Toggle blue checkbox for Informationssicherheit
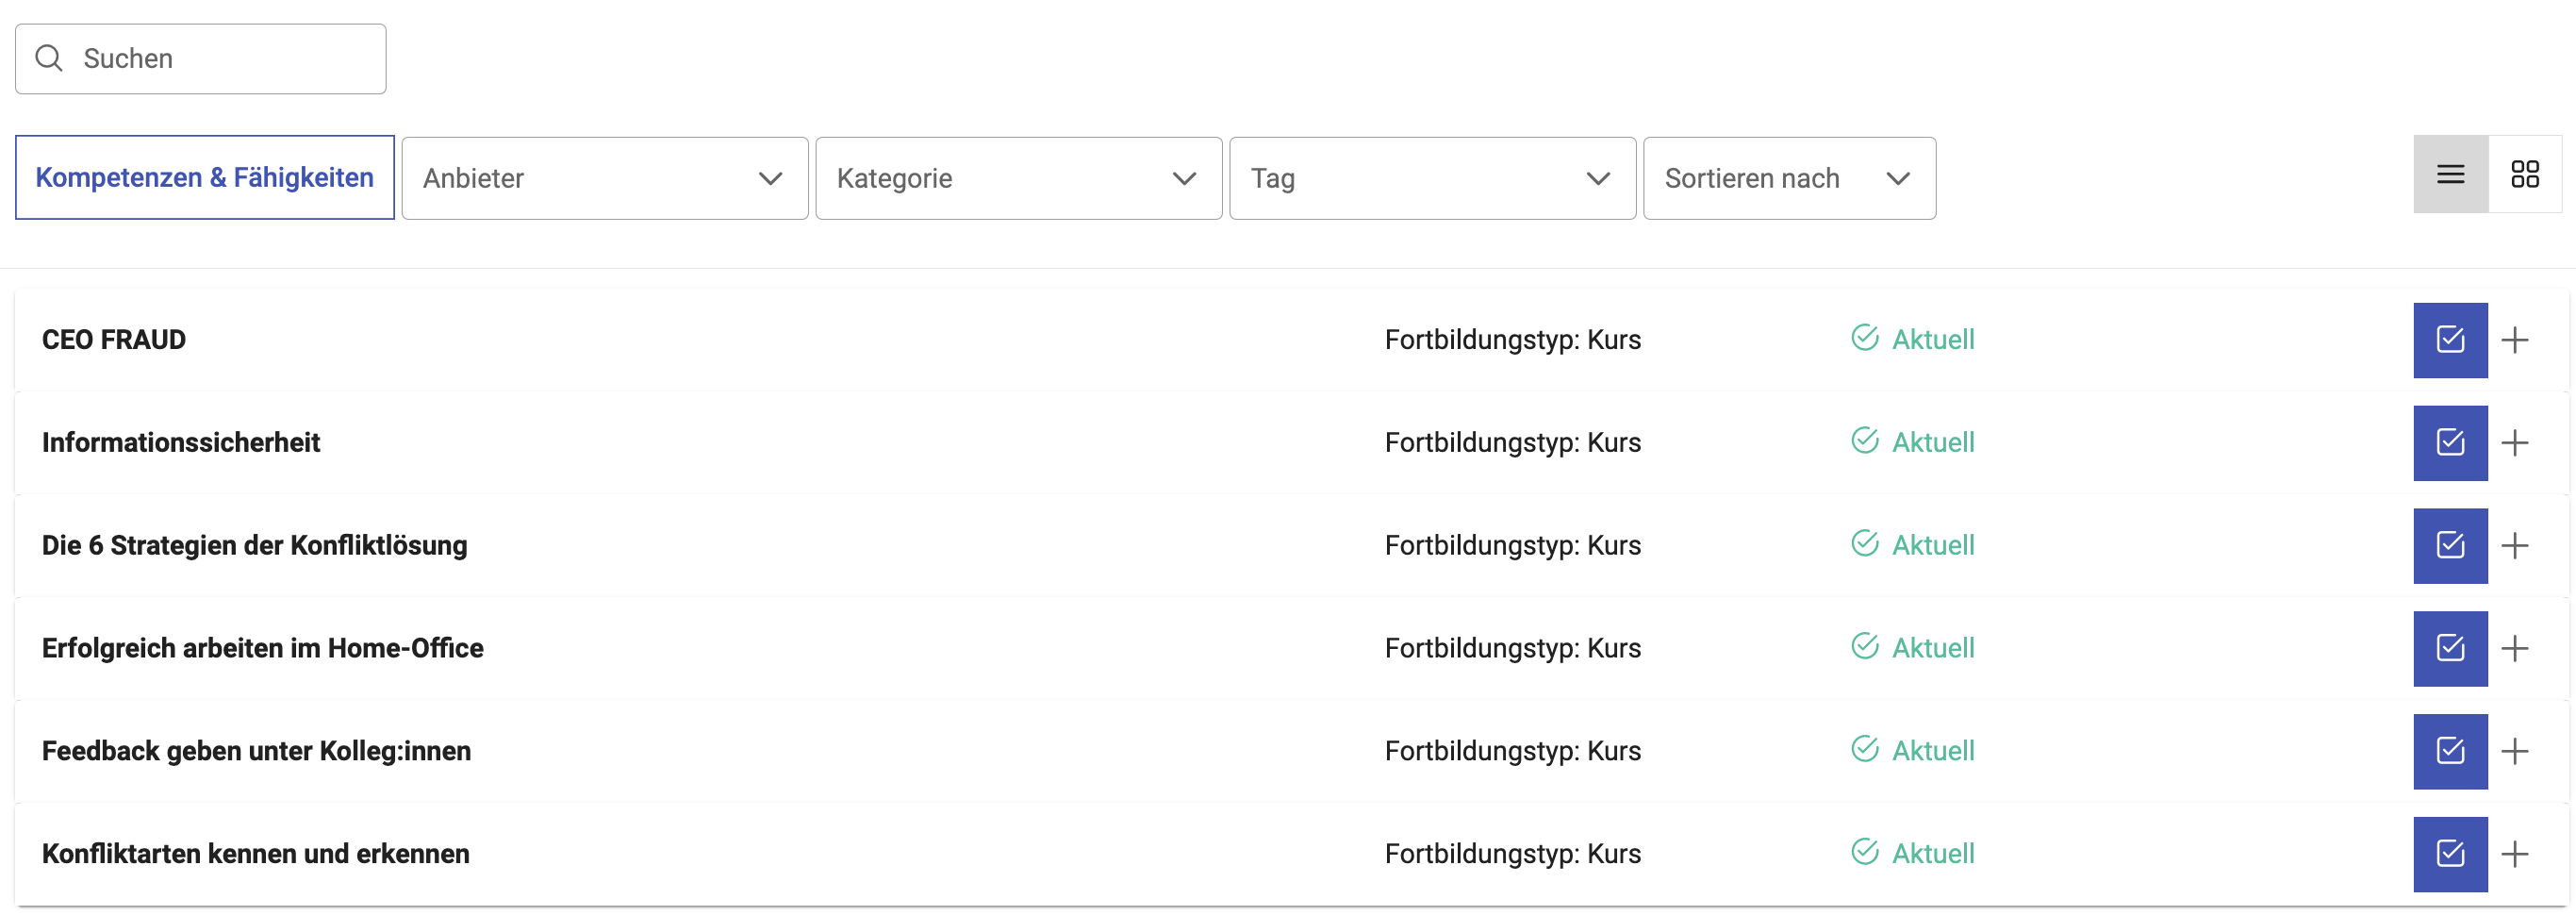 tap(2449, 443)
